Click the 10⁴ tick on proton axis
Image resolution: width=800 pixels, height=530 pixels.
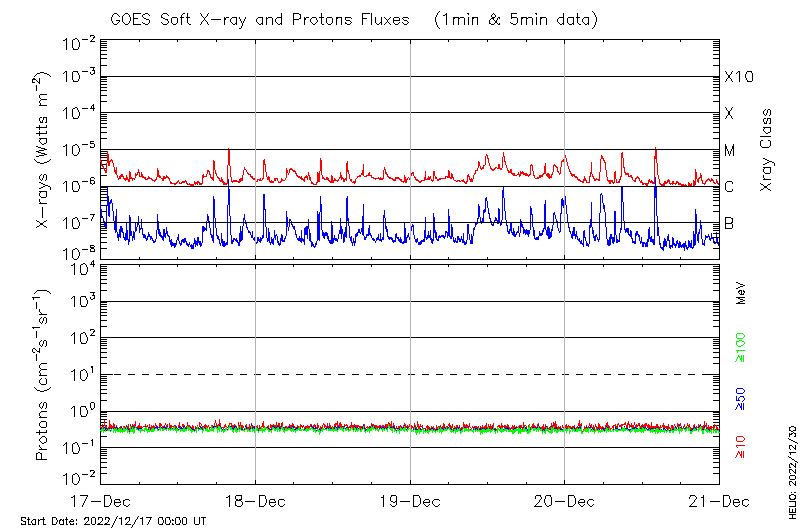pyautogui.click(x=81, y=267)
